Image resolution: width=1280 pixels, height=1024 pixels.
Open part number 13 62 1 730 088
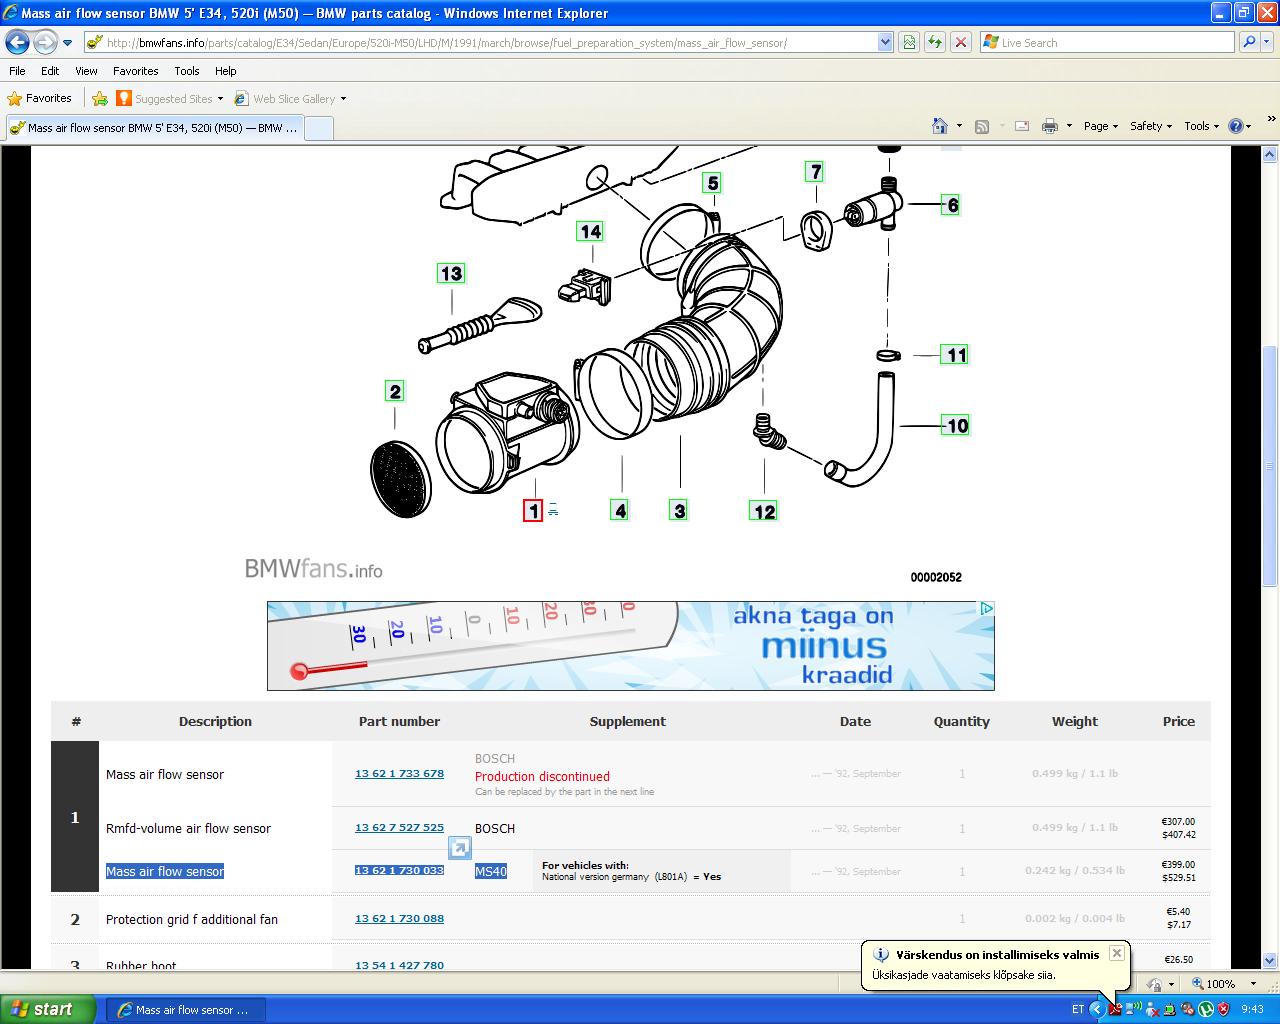[399, 919]
